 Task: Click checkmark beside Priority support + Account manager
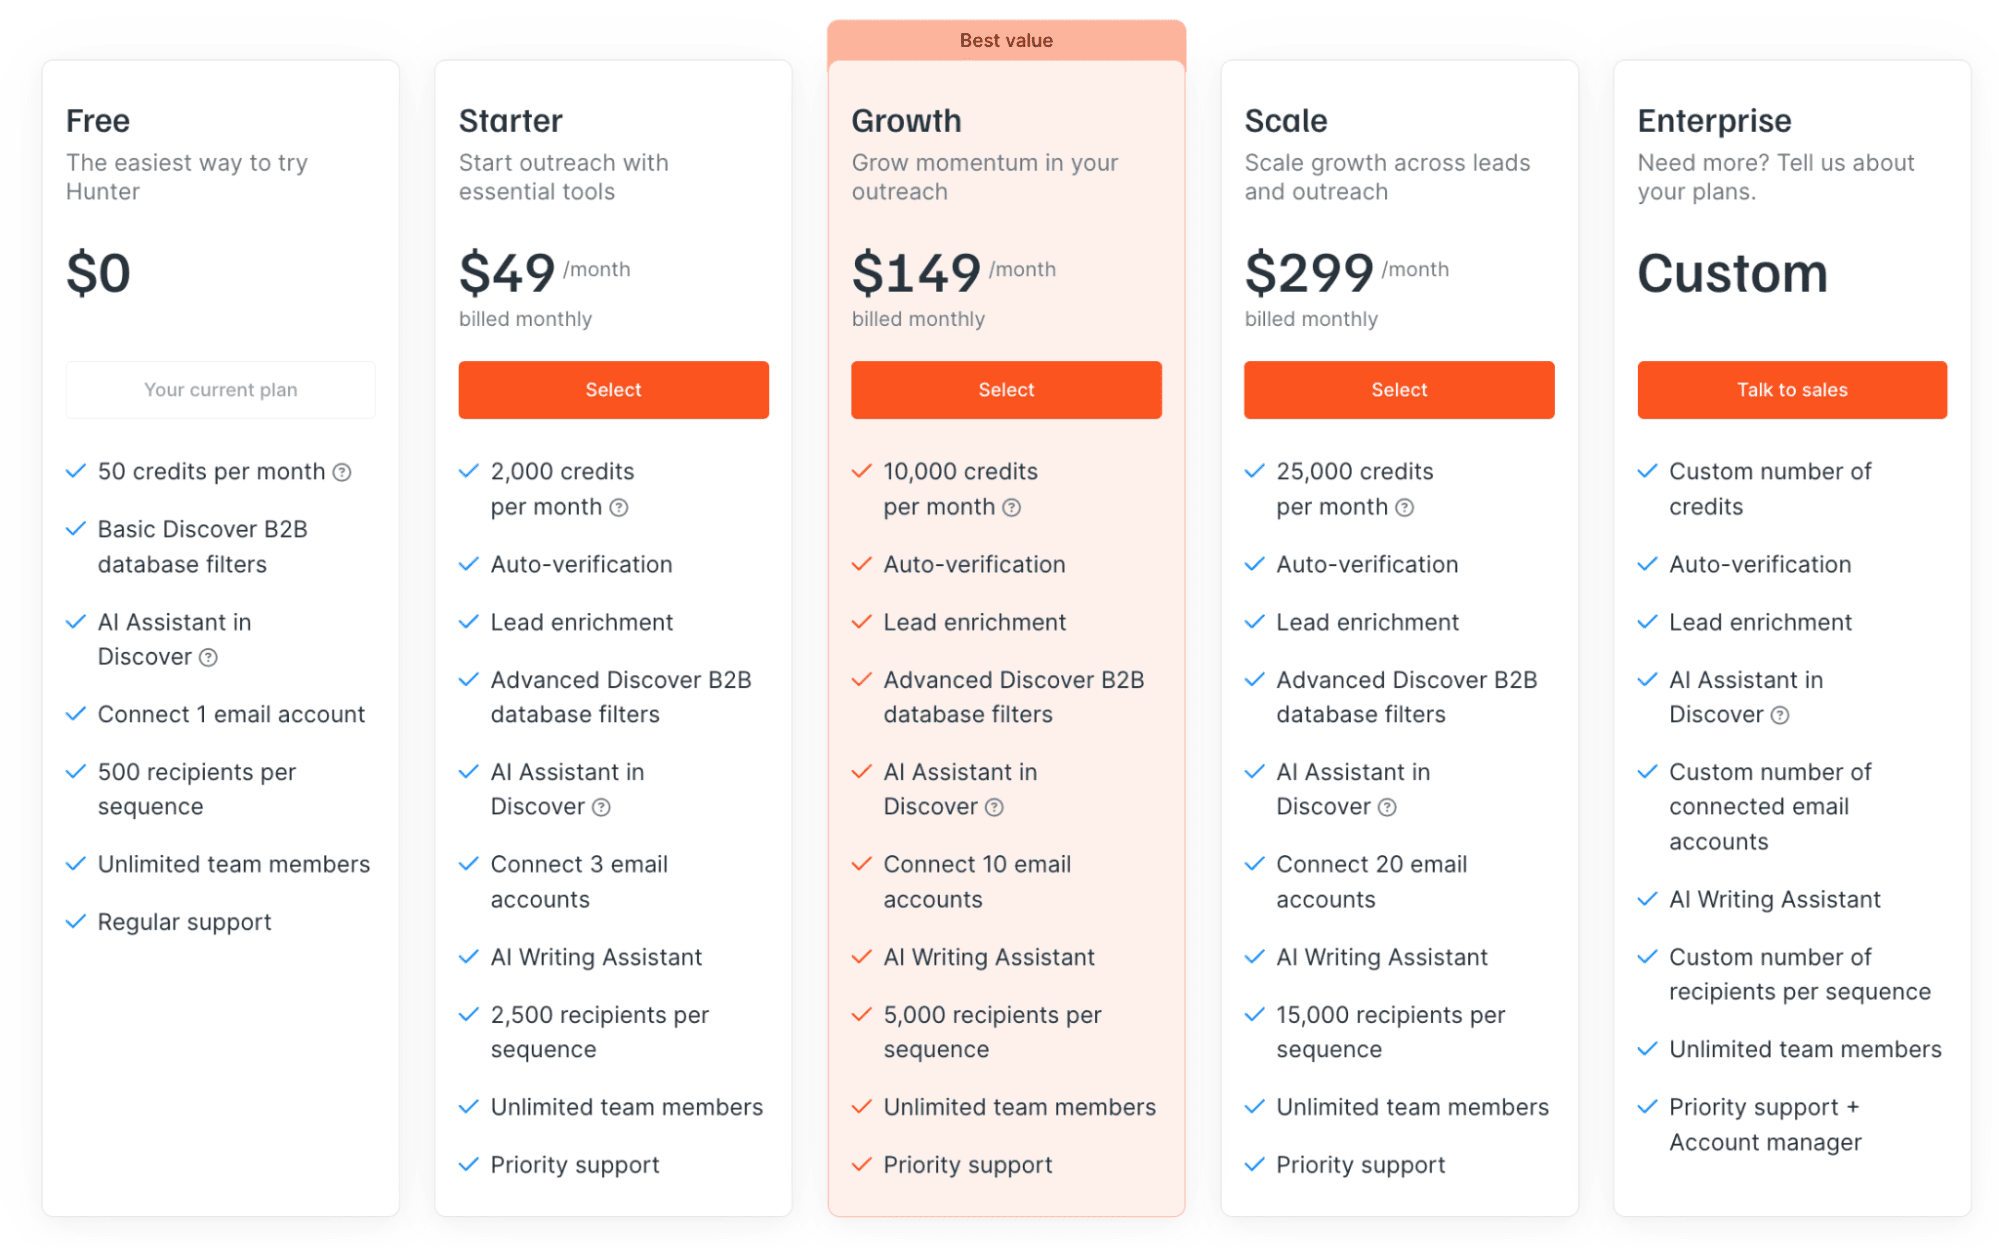[1647, 1107]
